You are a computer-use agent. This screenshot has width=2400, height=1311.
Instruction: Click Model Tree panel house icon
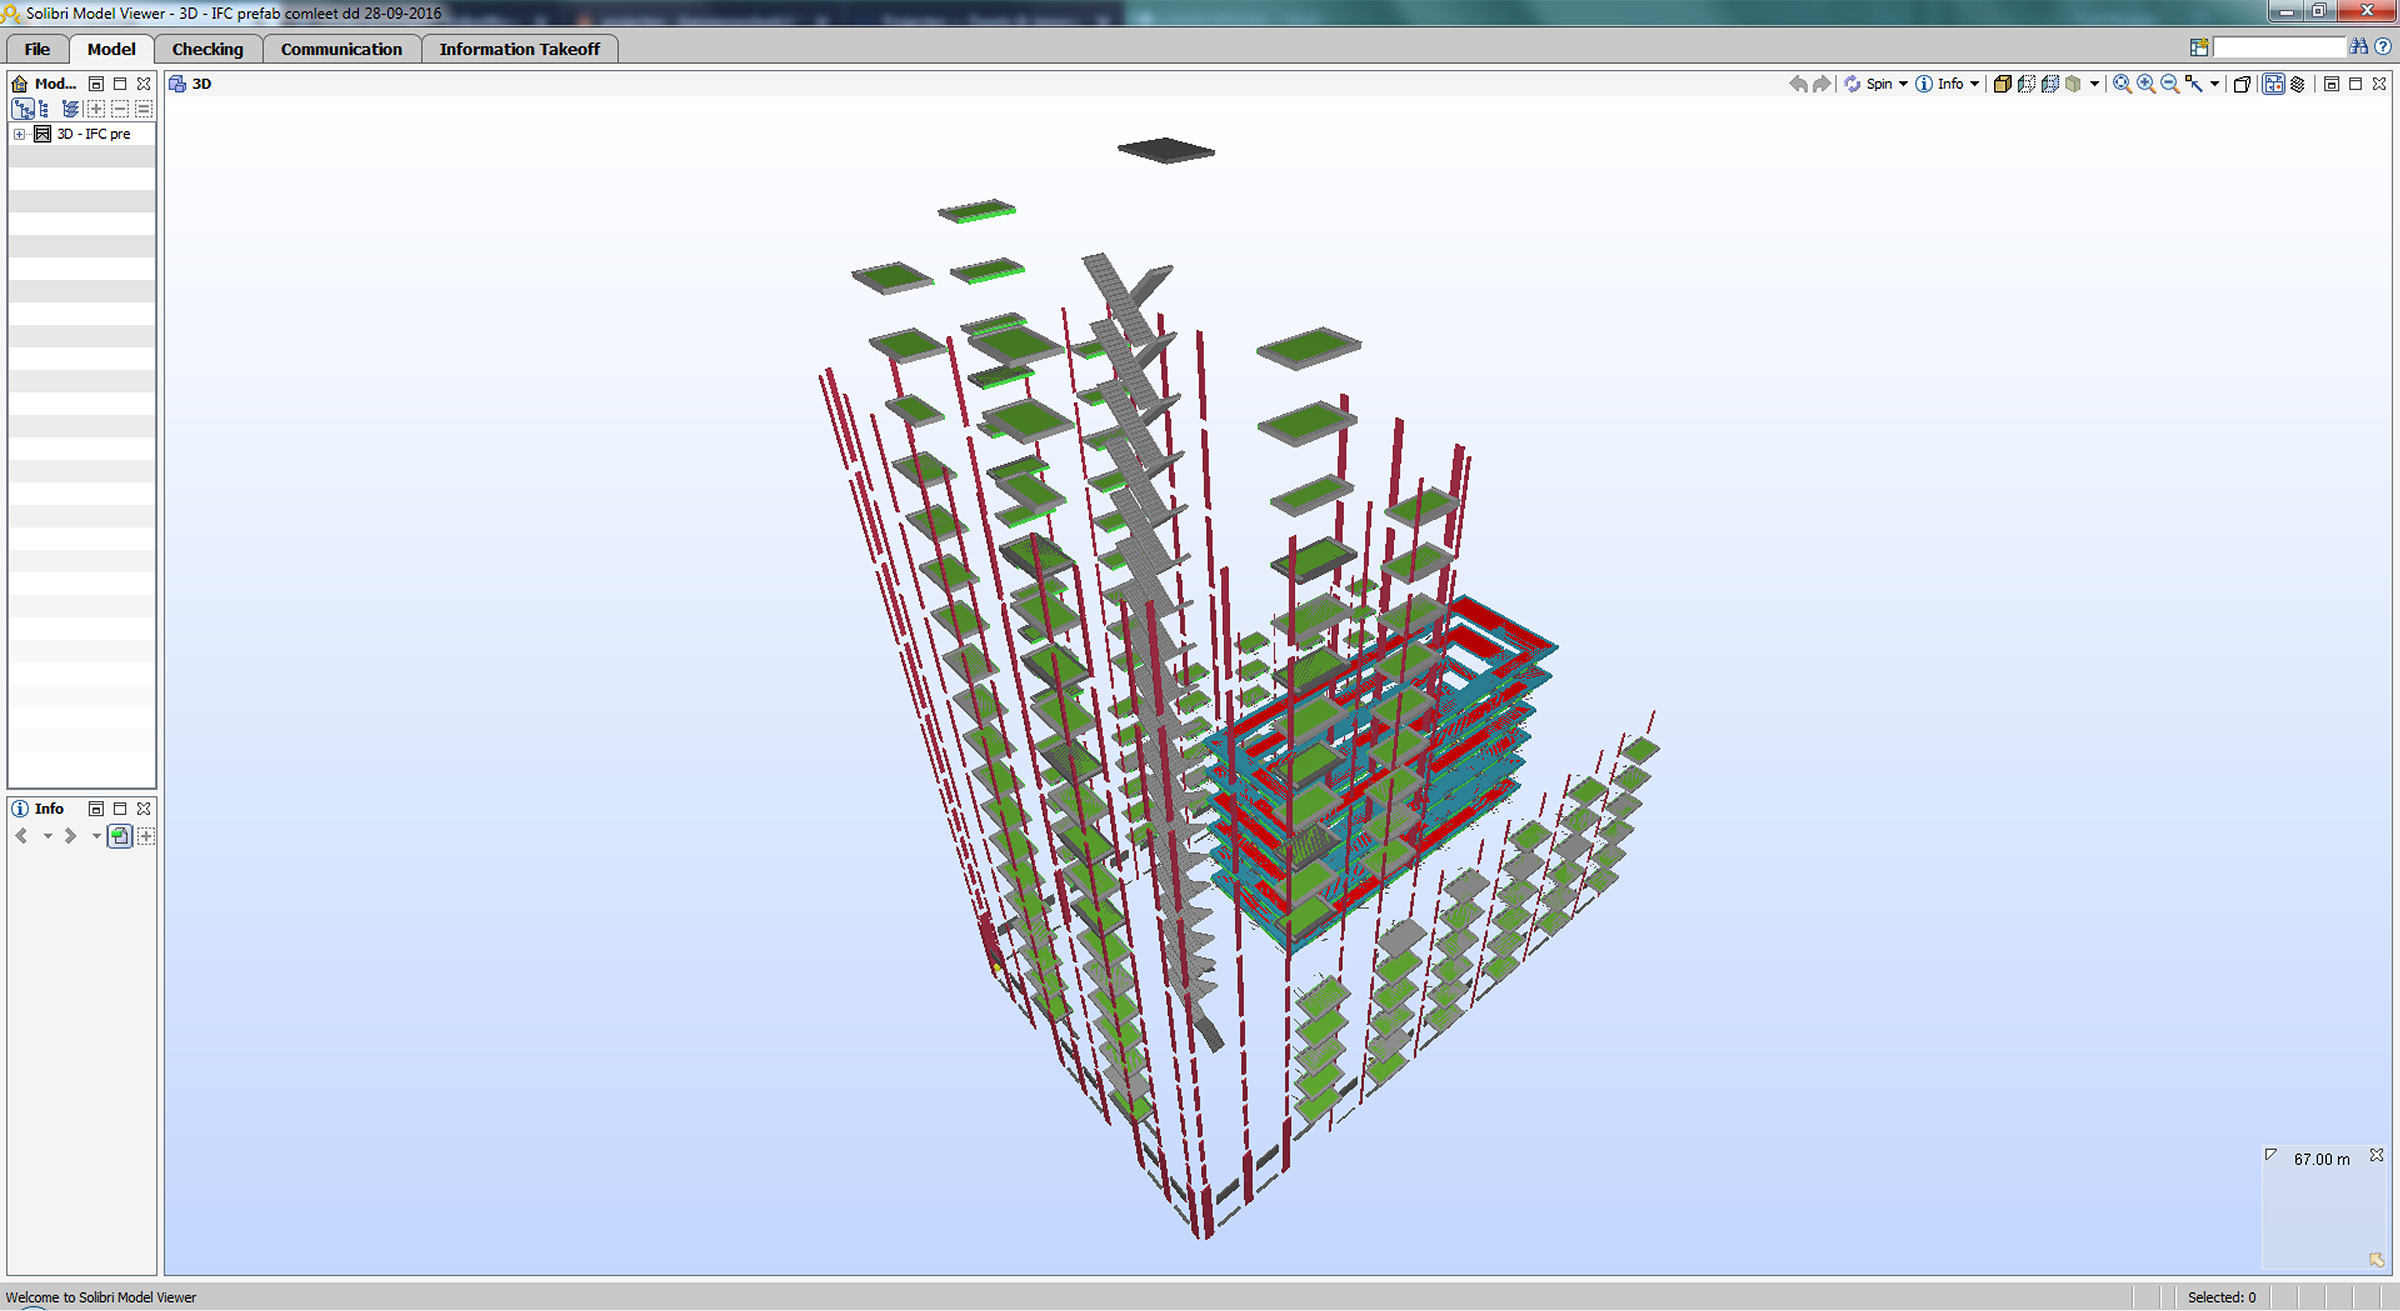click(19, 84)
